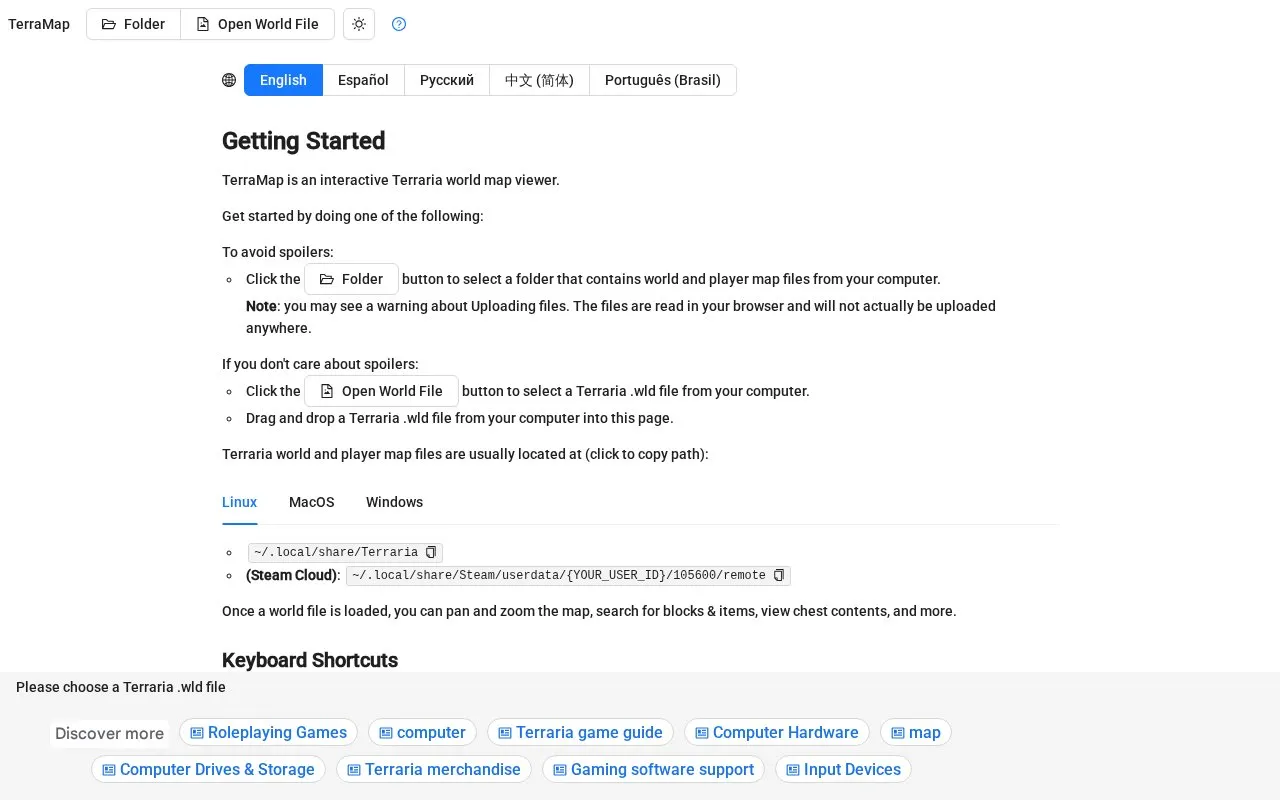Click 'Please choose a Terraria .wld file' status
1280x800 pixels.
point(121,687)
